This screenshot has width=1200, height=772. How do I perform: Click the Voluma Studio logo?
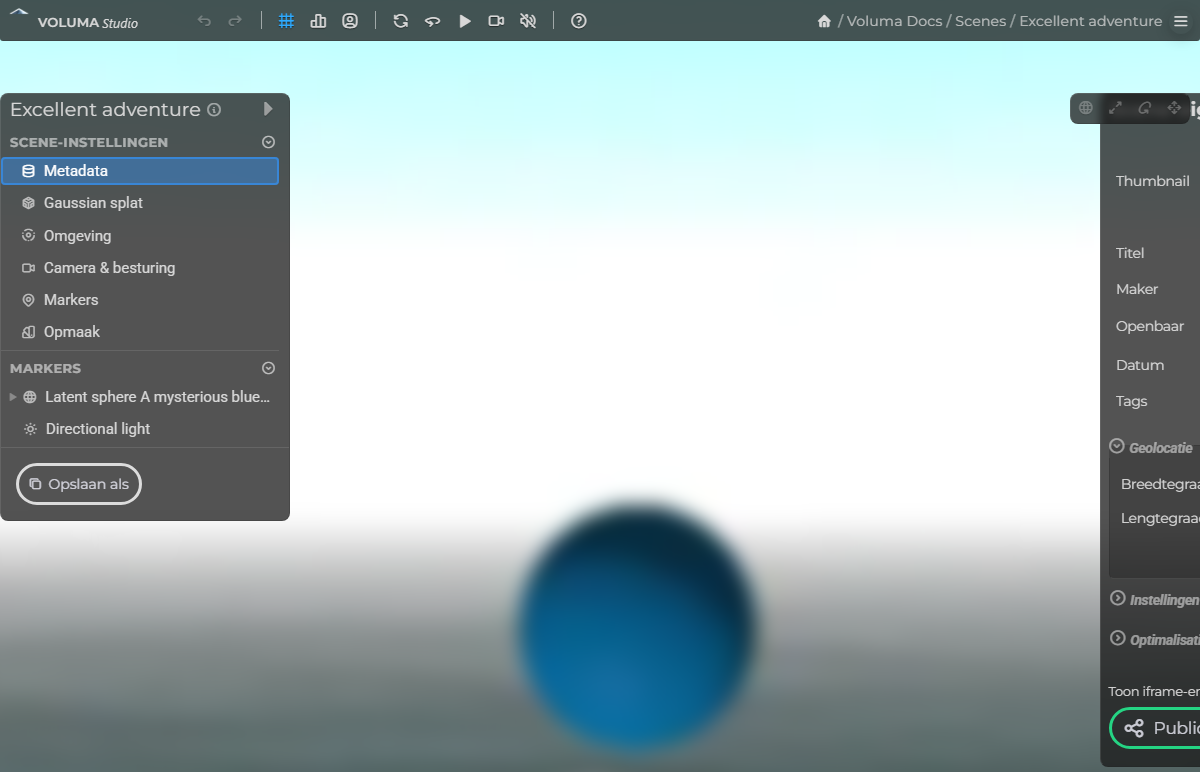tap(73, 21)
